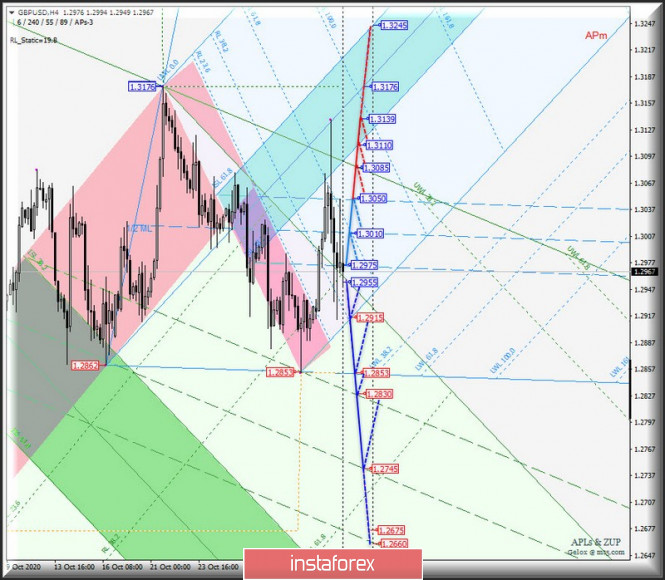Image resolution: width=665 pixels, height=580 pixels.
Task: Click the 1.3097 value on the price axis
Action: click(645, 156)
